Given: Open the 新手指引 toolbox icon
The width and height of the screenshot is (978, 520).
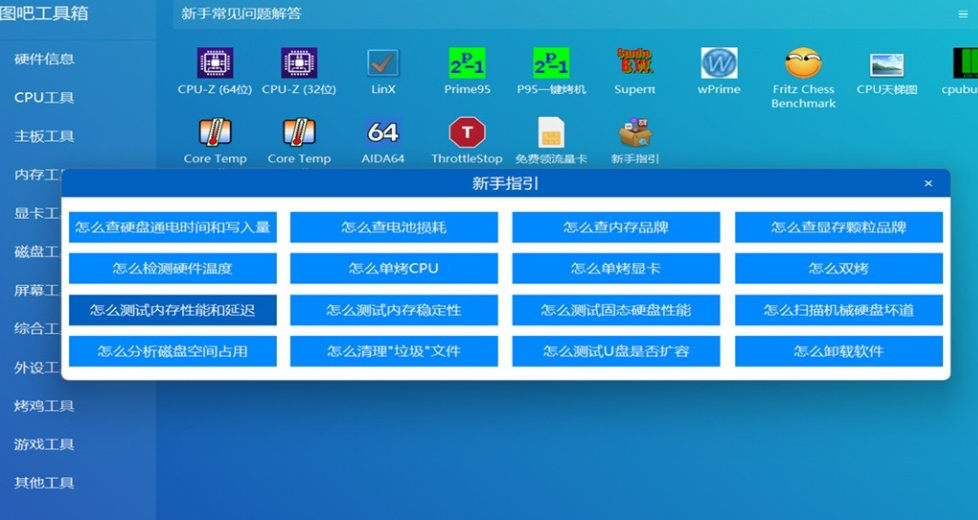Looking at the screenshot, I should click(x=635, y=132).
